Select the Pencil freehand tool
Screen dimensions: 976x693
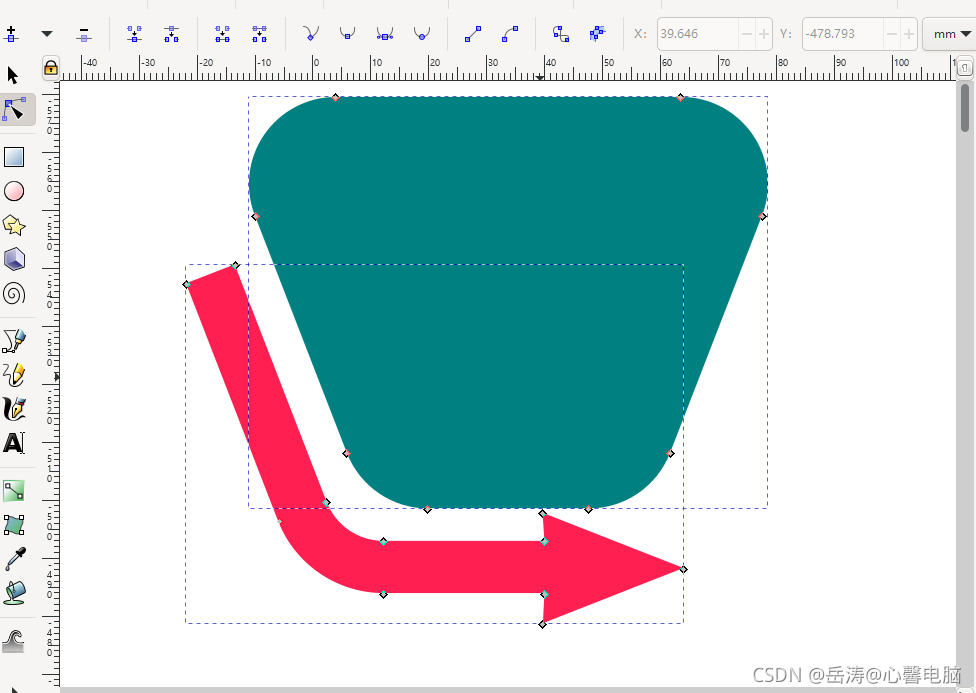click(x=14, y=375)
